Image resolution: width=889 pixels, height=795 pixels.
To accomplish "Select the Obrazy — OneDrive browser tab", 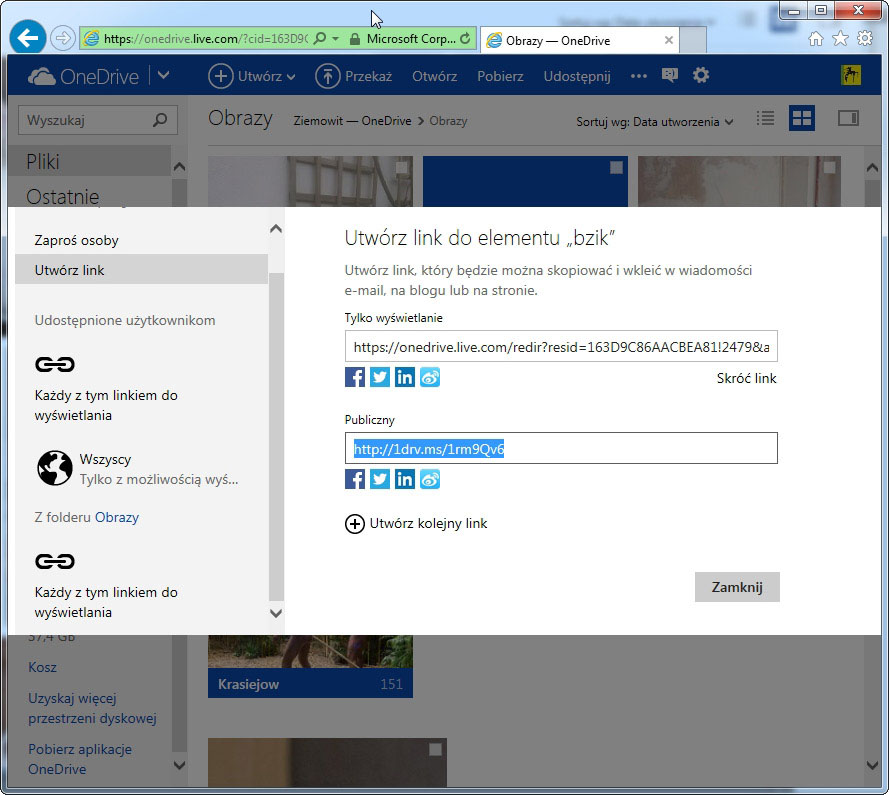I will click(x=579, y=40).
